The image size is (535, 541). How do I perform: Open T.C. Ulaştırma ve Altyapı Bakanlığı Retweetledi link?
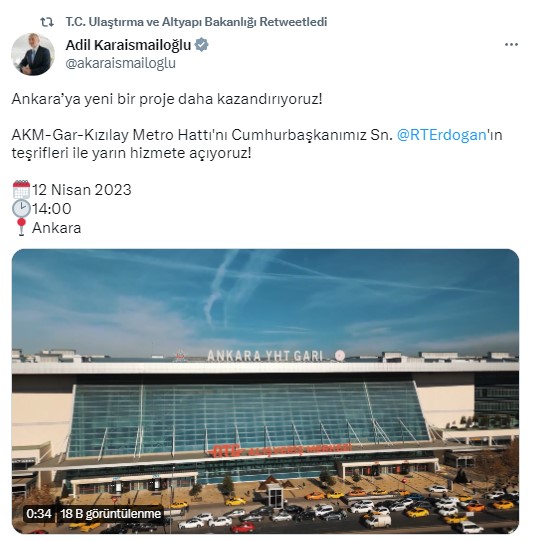click(196, 22)
